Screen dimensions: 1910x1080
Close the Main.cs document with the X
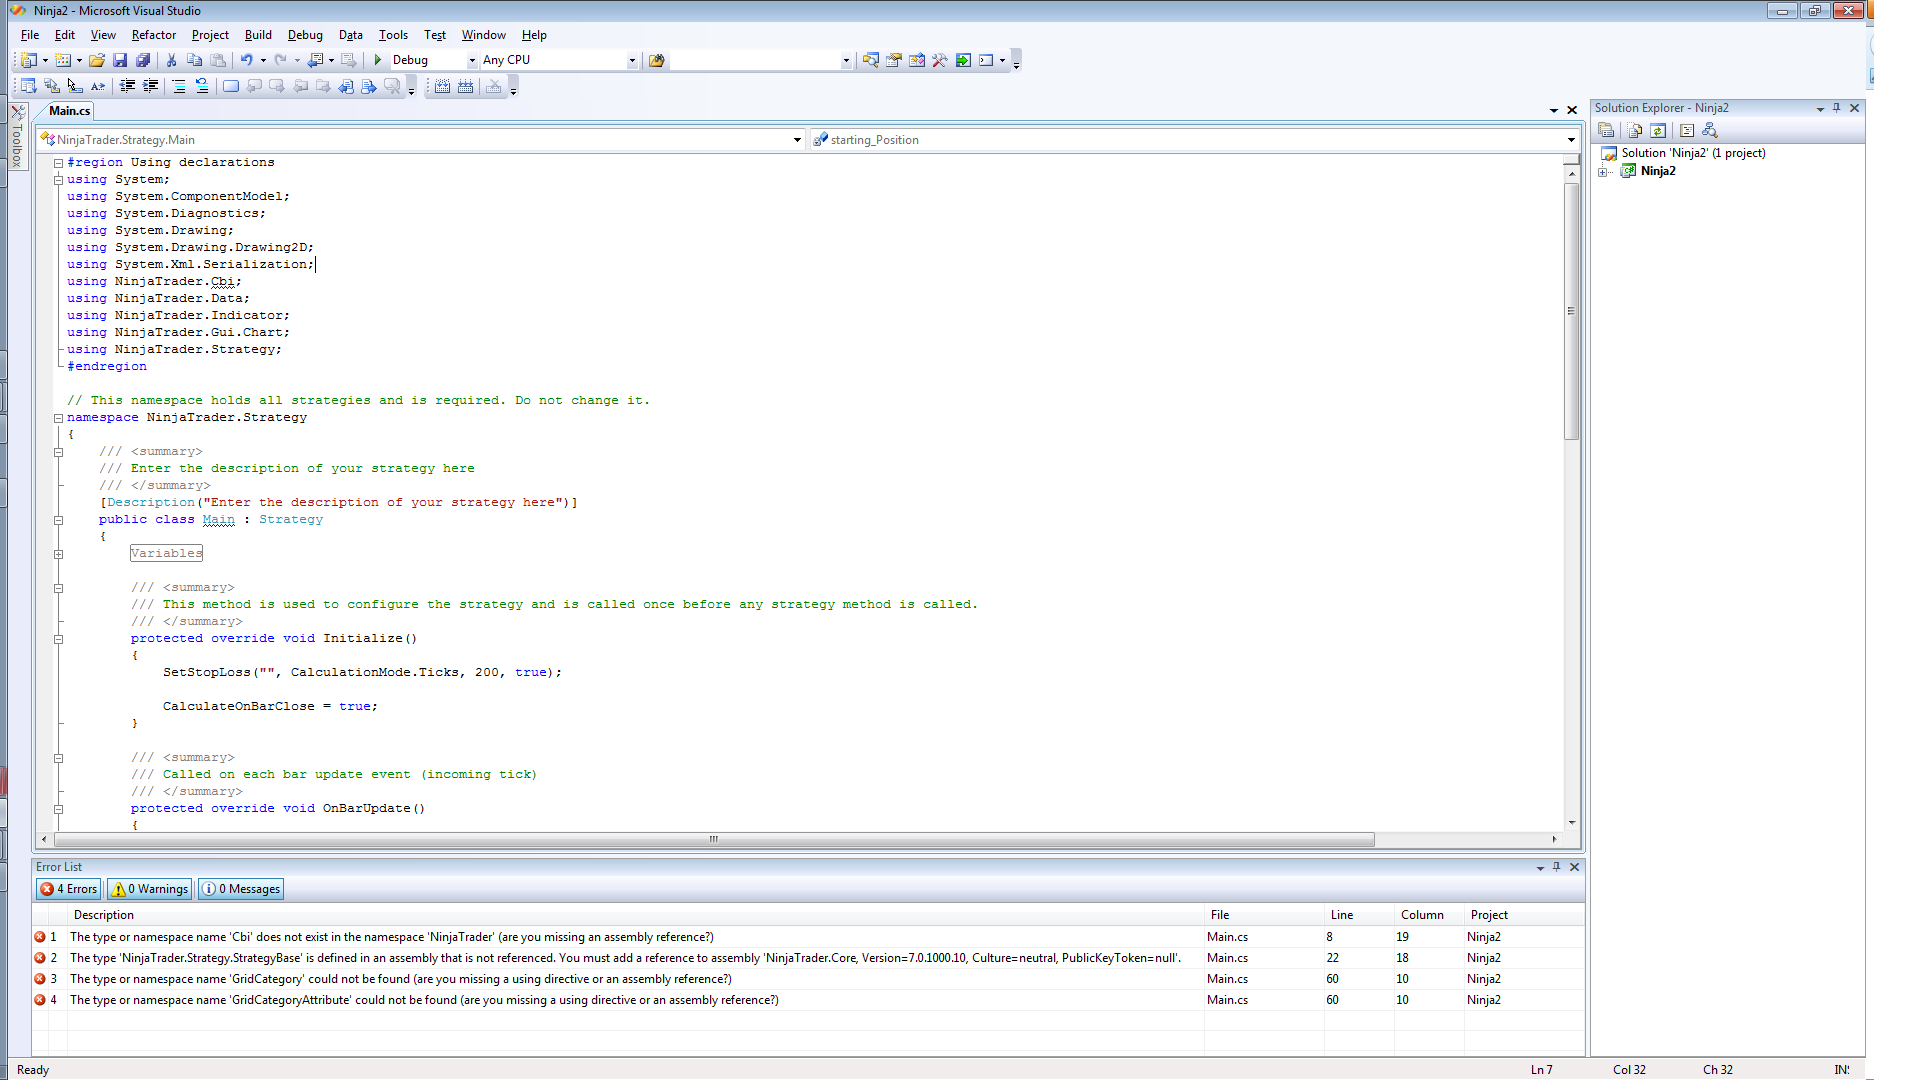coord(1572,111)
